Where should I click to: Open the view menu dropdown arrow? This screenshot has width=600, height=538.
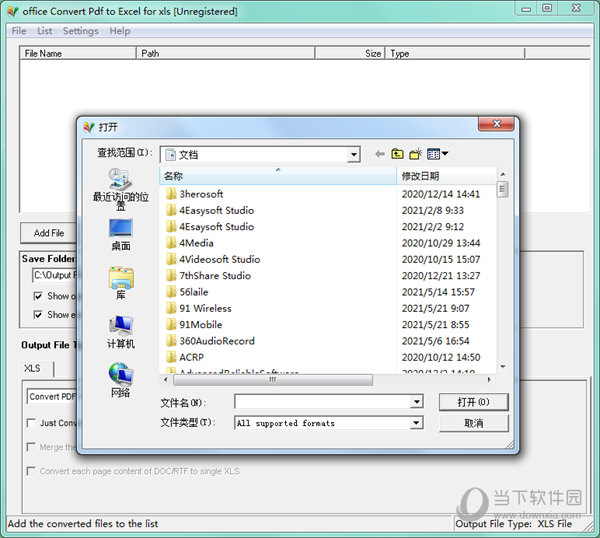(x=445, y=154)
